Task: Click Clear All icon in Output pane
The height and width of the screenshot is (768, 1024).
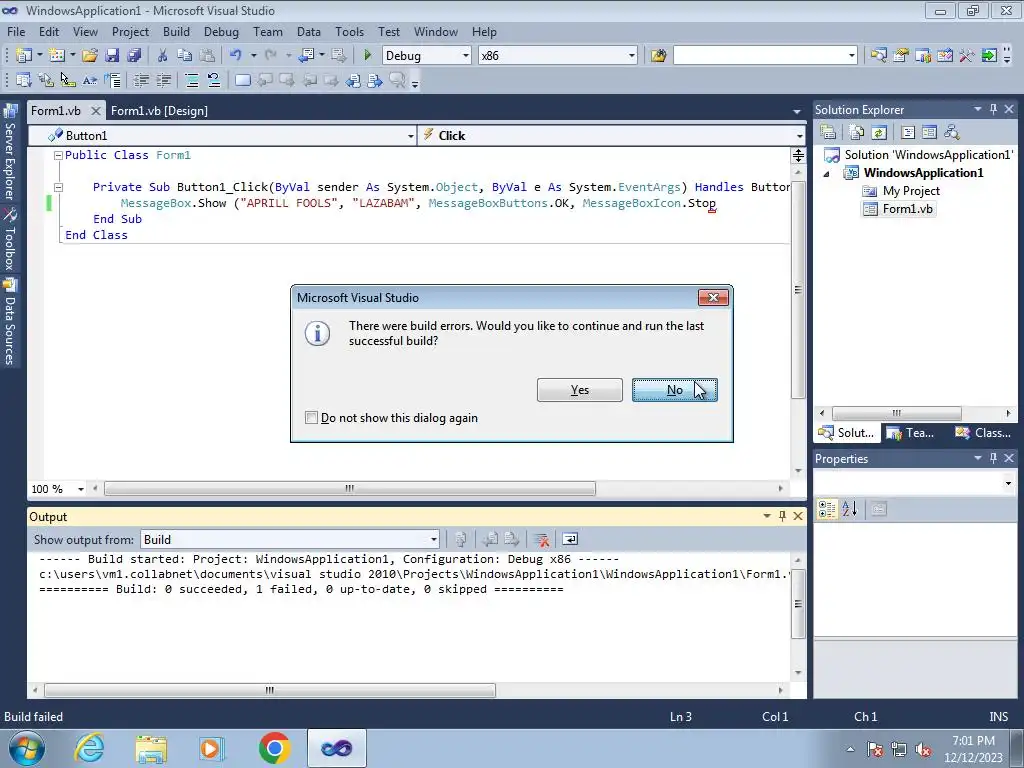Action: [x=541, y=539]
